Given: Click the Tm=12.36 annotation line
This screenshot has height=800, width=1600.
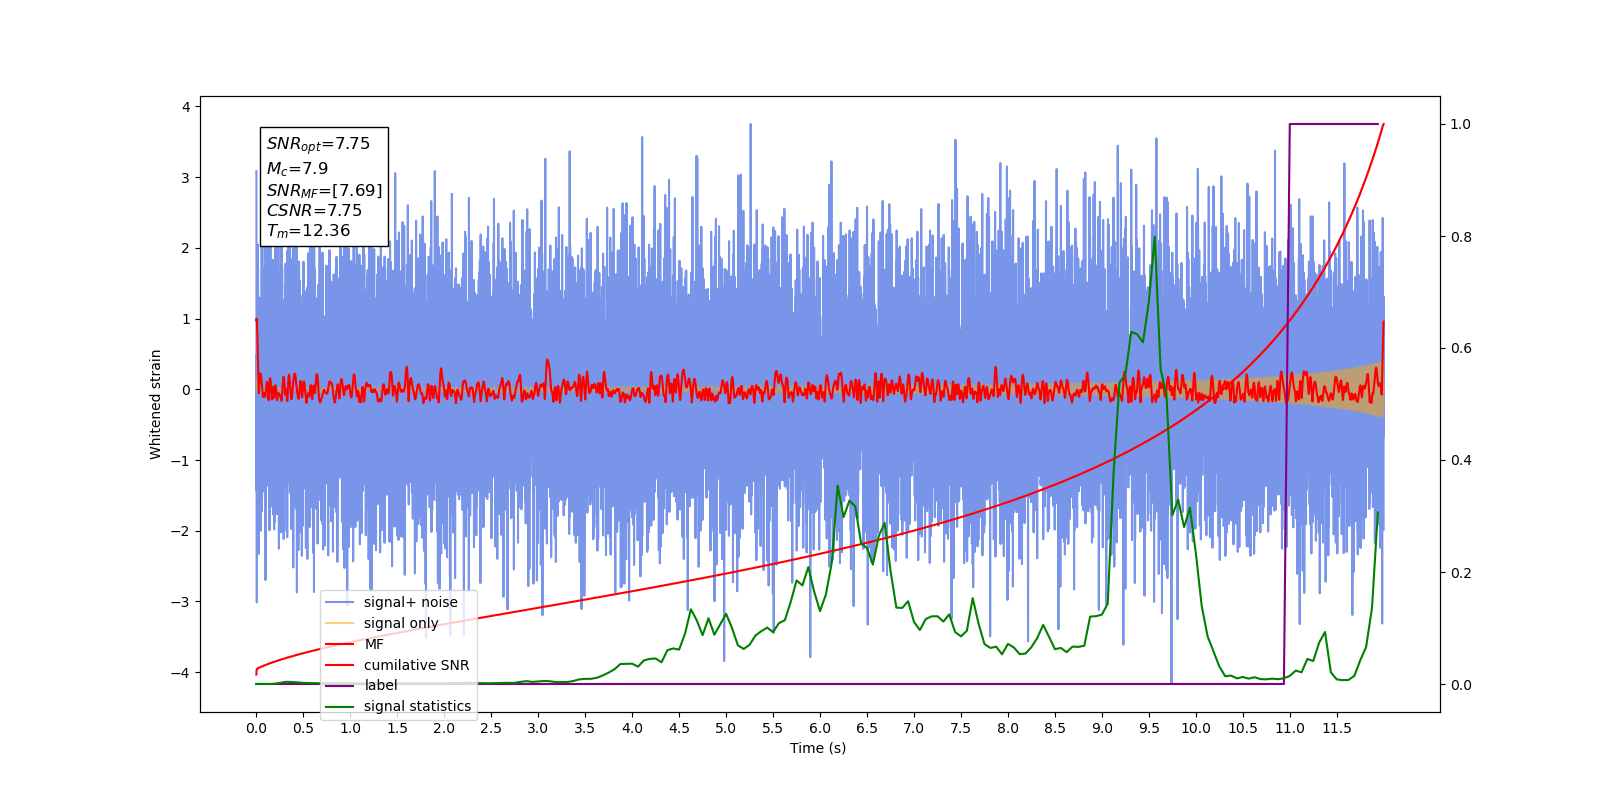Looking at the screenshot, I should pyautogui.click(x=308, y=231).
